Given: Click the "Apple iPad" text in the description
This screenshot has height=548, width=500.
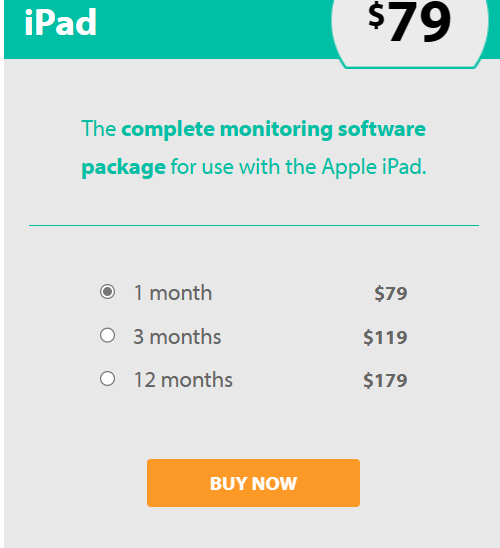Looking at the screenshot, I should click(x=374, y=166).
